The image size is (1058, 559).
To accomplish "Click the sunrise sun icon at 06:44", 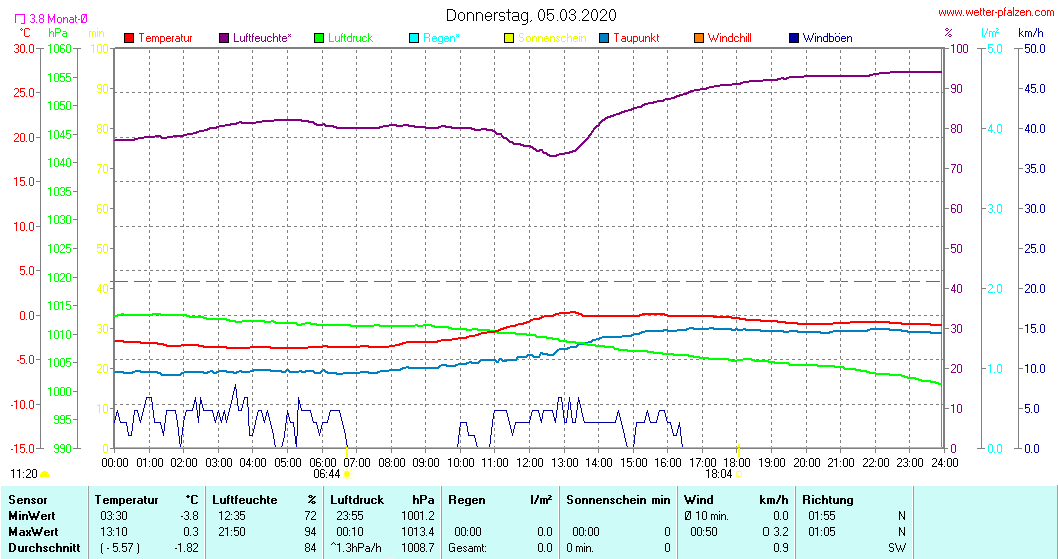I will (x=347, y=474).
